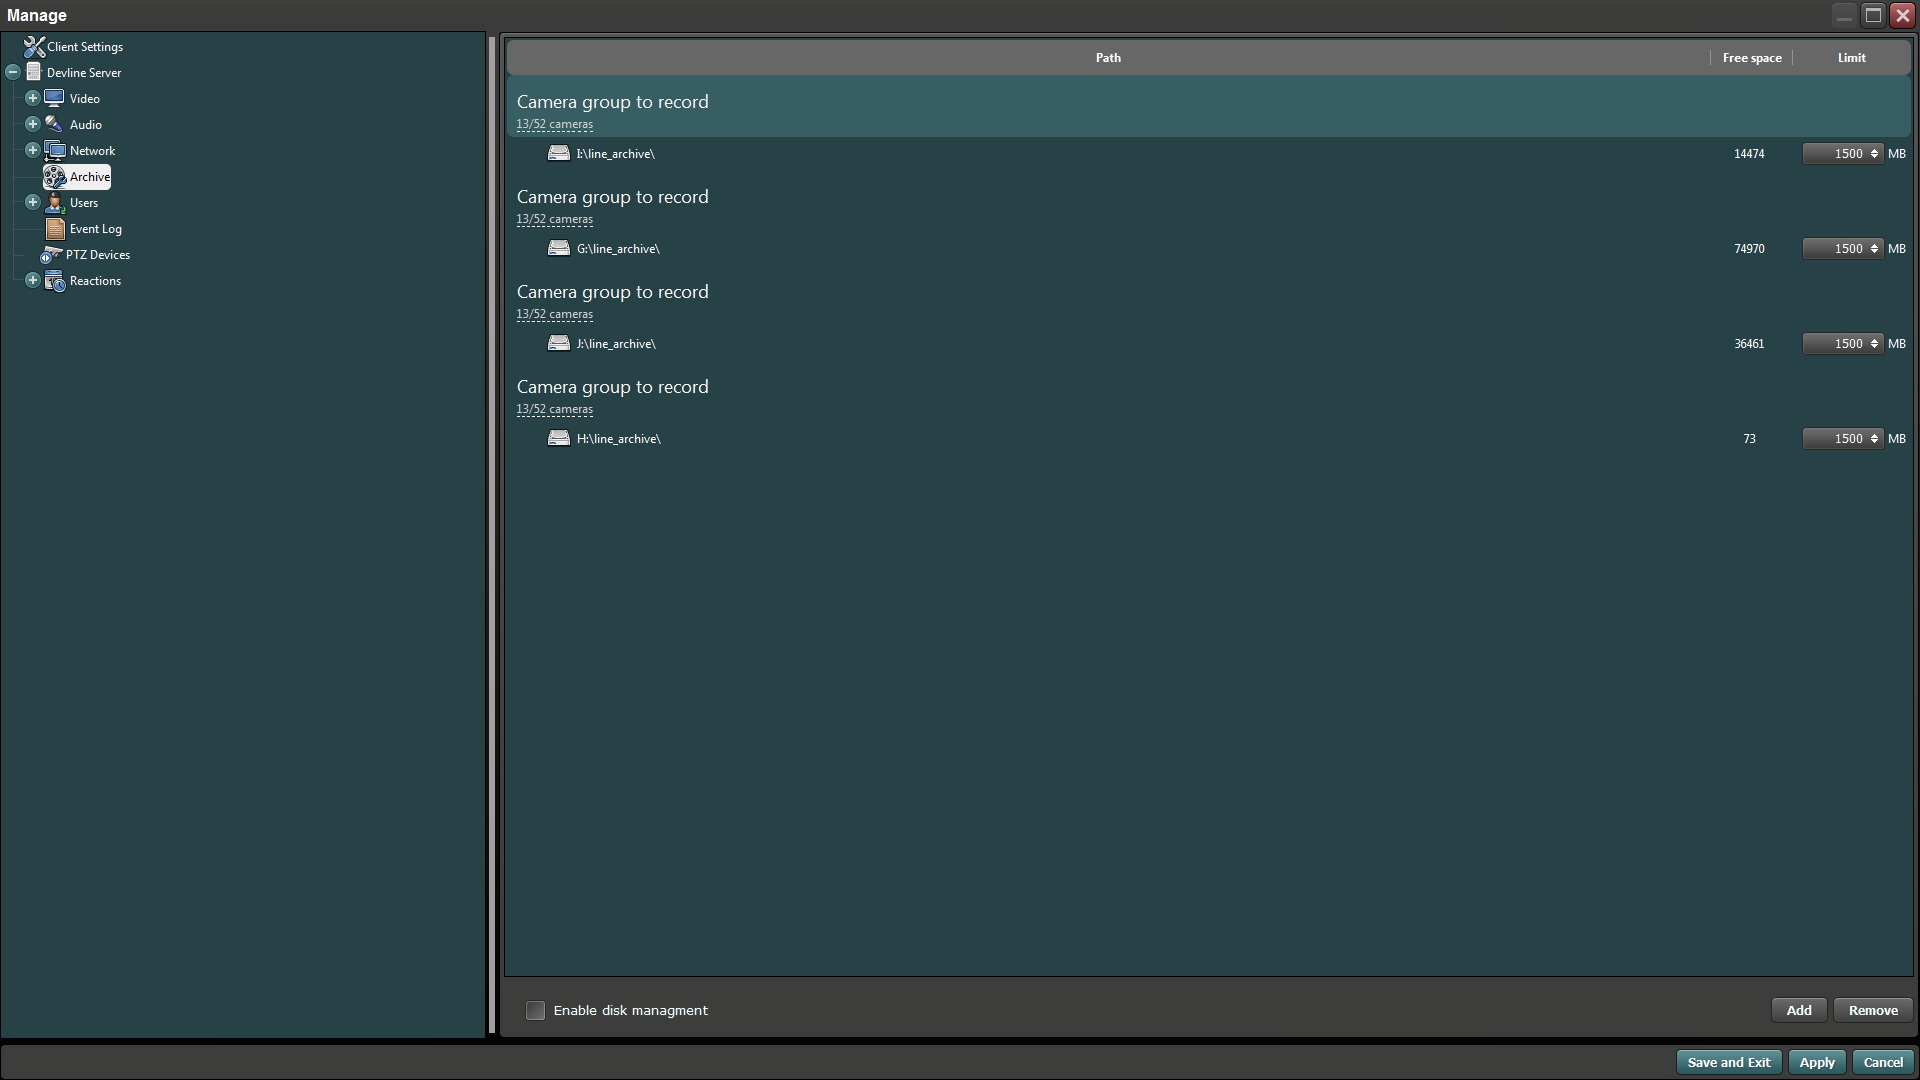Click the Add button

(1798, 1011)
